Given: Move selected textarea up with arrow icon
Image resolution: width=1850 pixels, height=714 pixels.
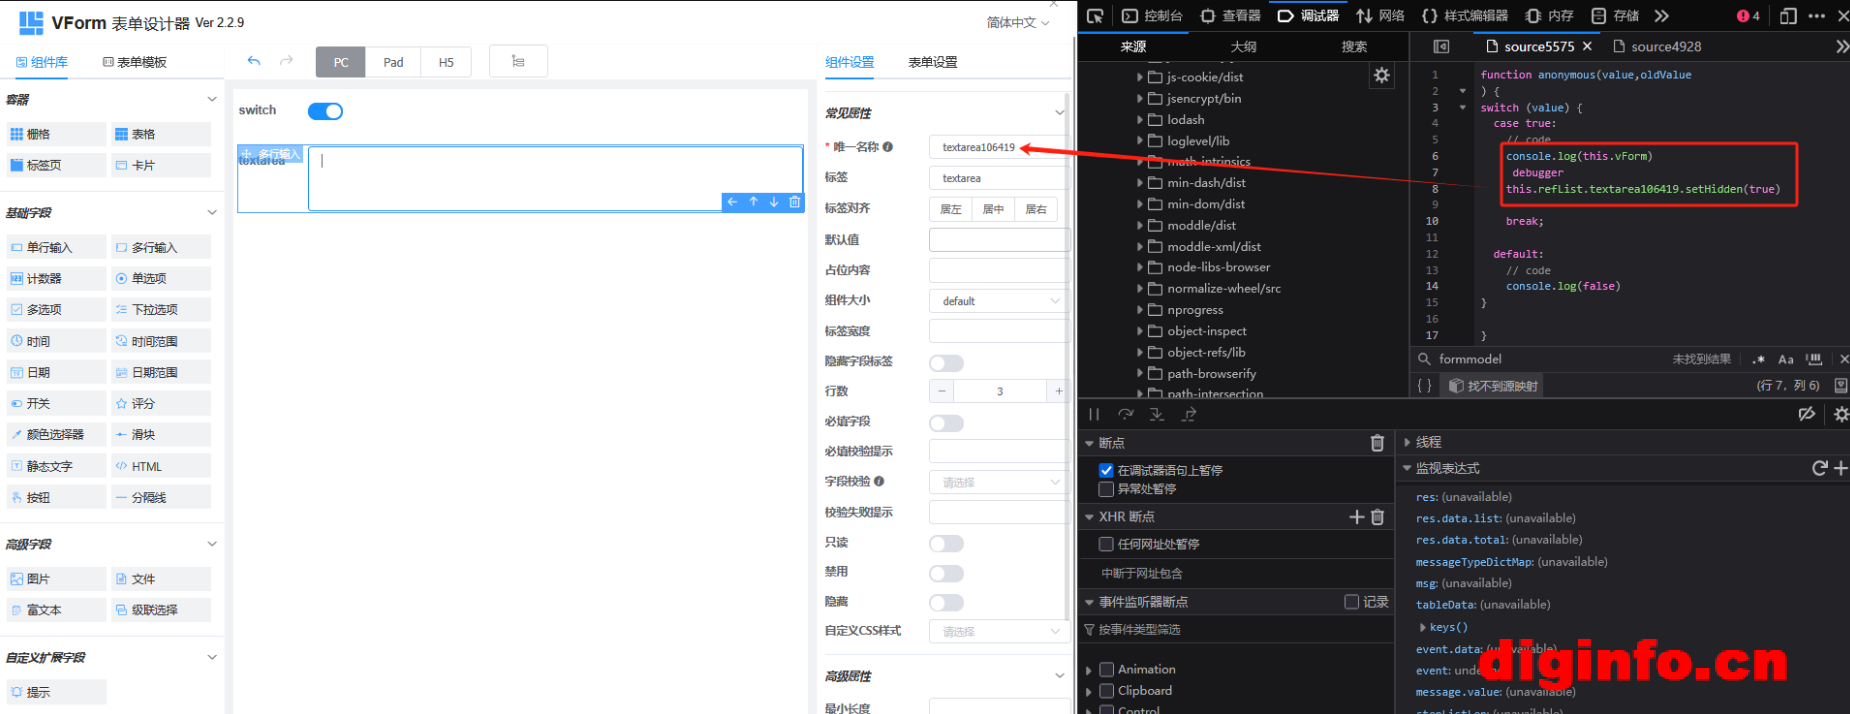Looking at the screenshot, I should [x=753, y=202].
